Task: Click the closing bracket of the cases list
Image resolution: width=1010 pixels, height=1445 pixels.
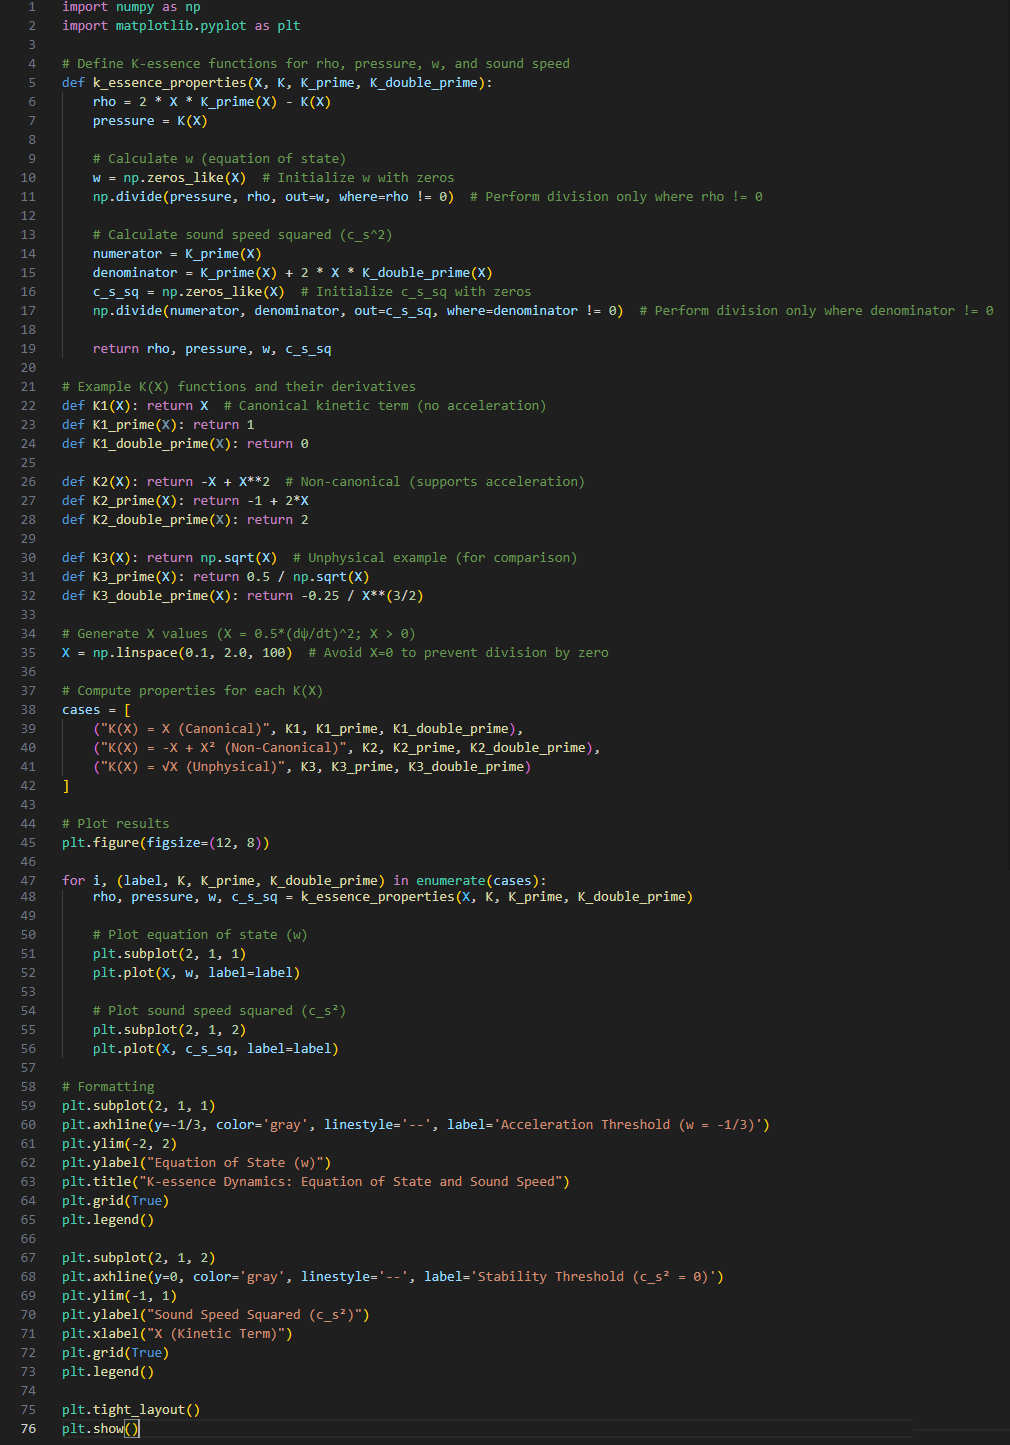Action: (66, 785)
